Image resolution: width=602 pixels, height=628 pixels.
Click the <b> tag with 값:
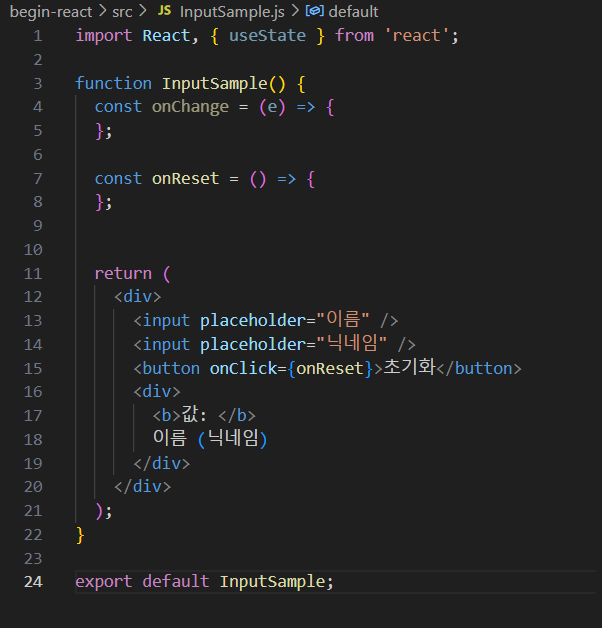click(x=204, y=415)
